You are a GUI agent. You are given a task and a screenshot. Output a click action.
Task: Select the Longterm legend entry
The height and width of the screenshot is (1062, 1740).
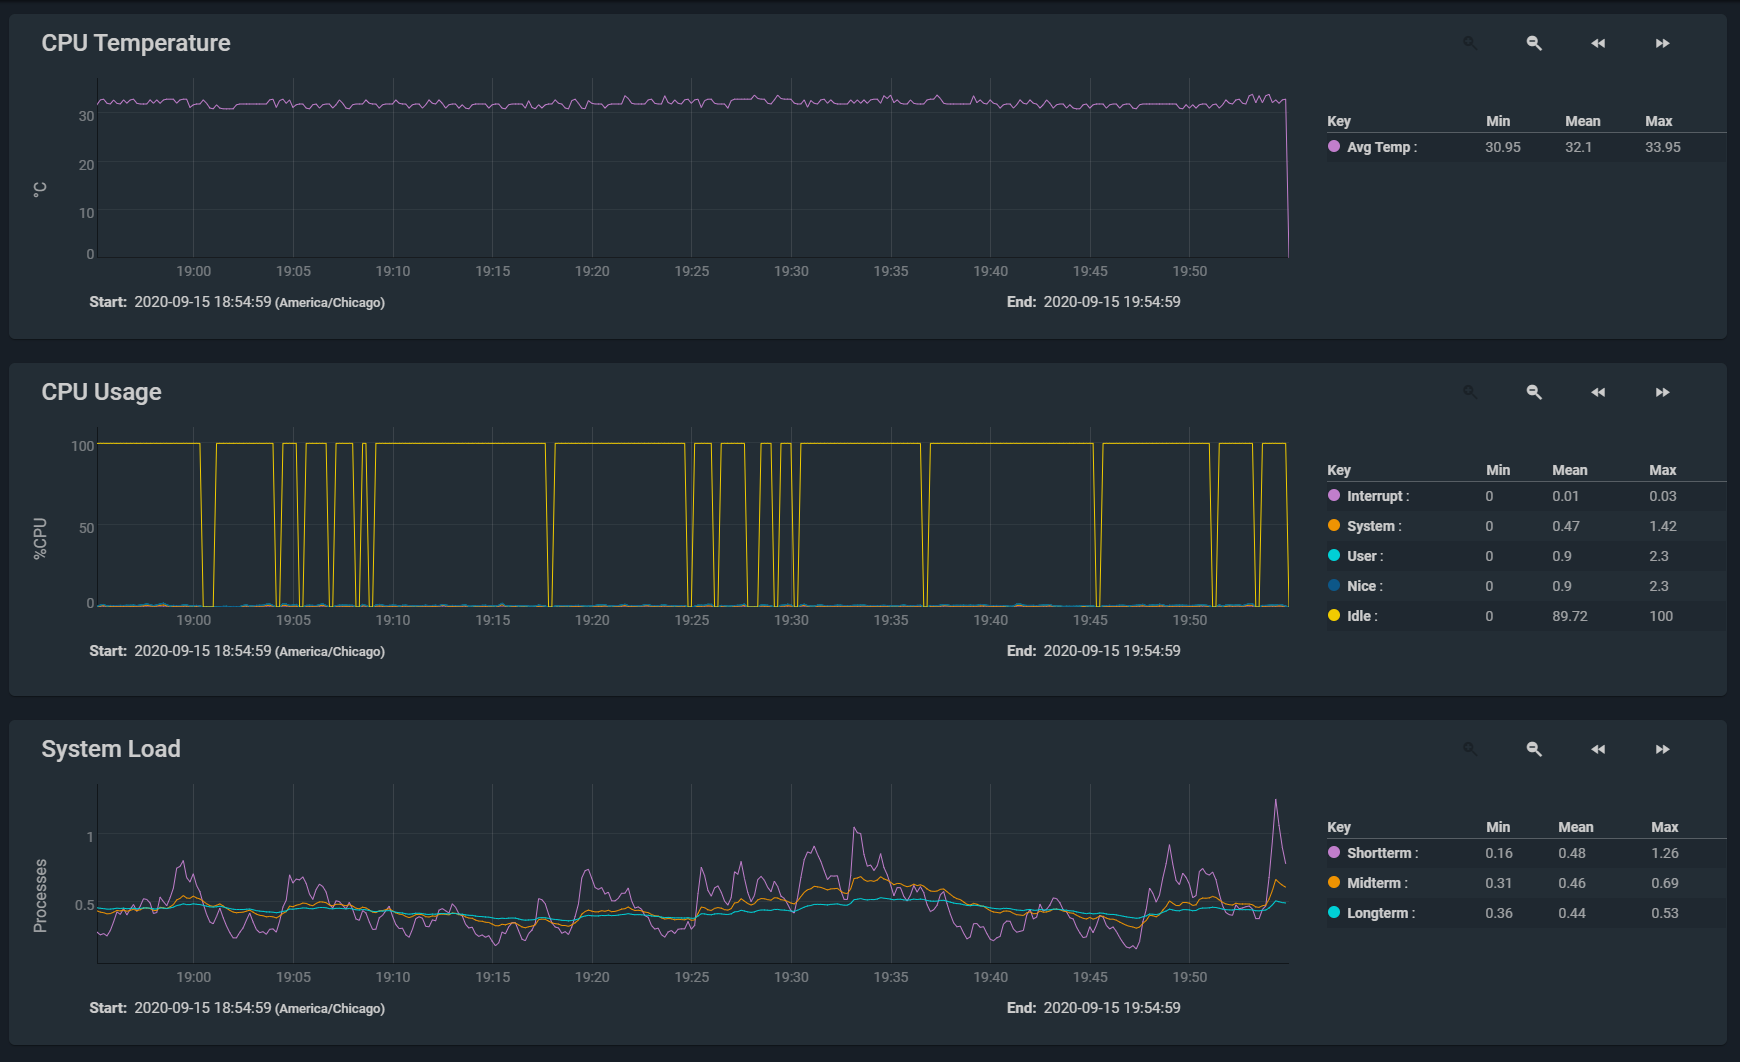pos(1379,913)
